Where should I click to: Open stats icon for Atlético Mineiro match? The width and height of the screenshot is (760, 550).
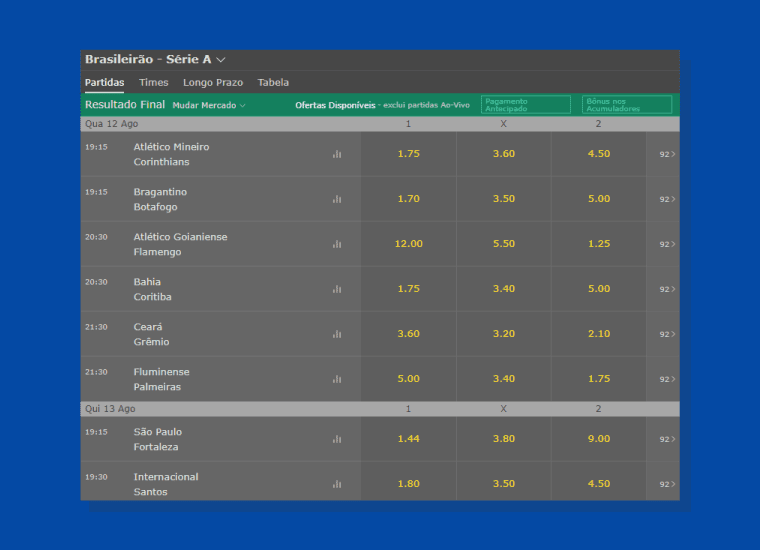pyautogui.click(x=337, y=154)
